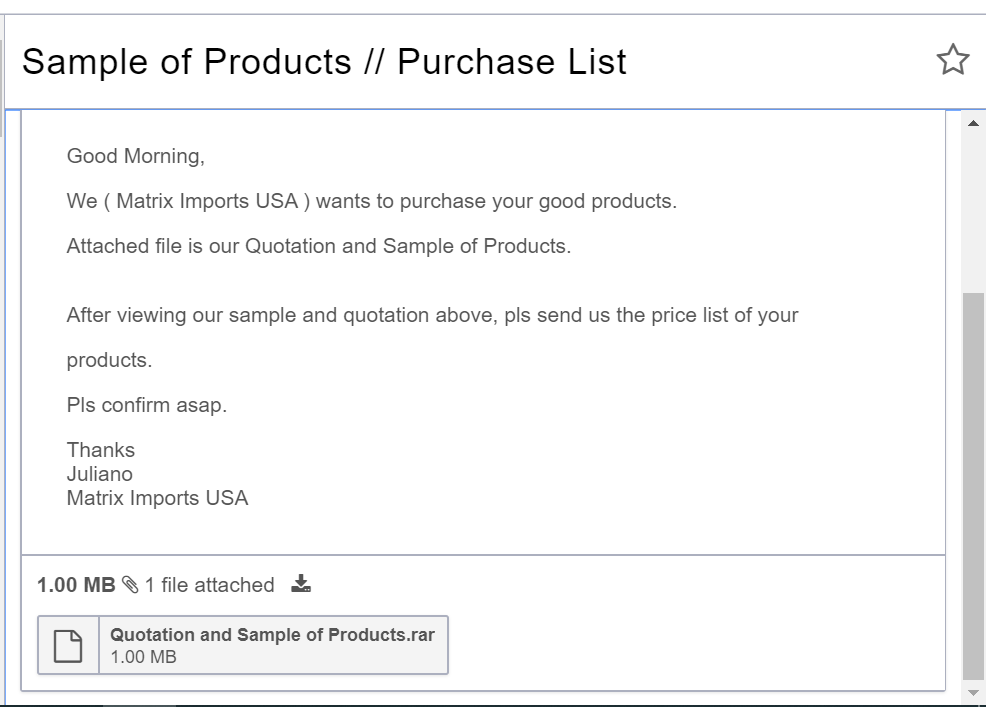Viewport: 986px width, 707px height.
Task: Click the "Good Morning," greeting line
Action: click(x=135, y=156)
